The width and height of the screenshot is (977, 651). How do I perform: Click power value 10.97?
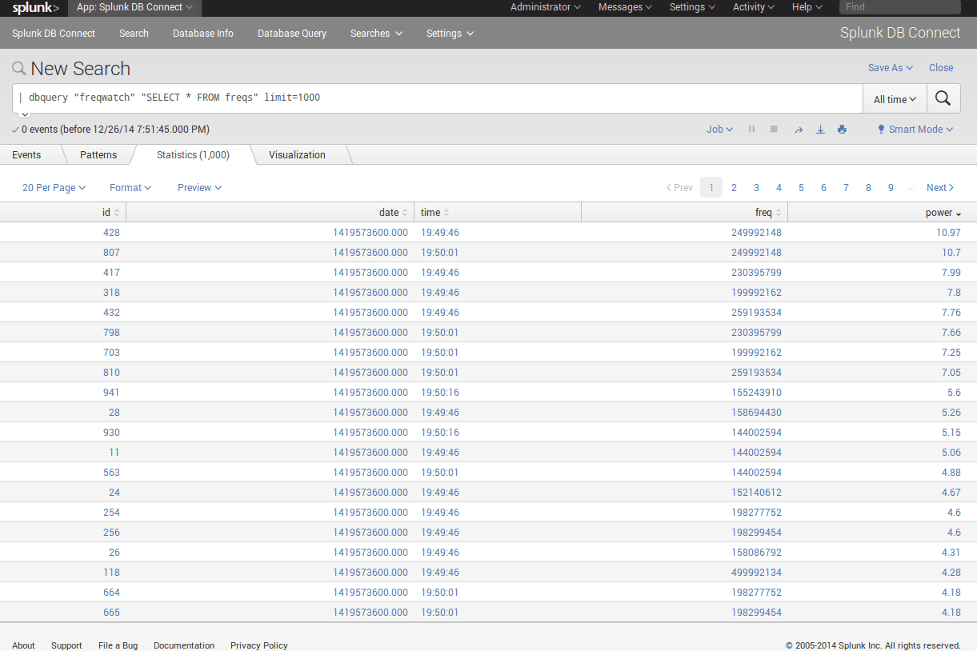click(948, 232)
